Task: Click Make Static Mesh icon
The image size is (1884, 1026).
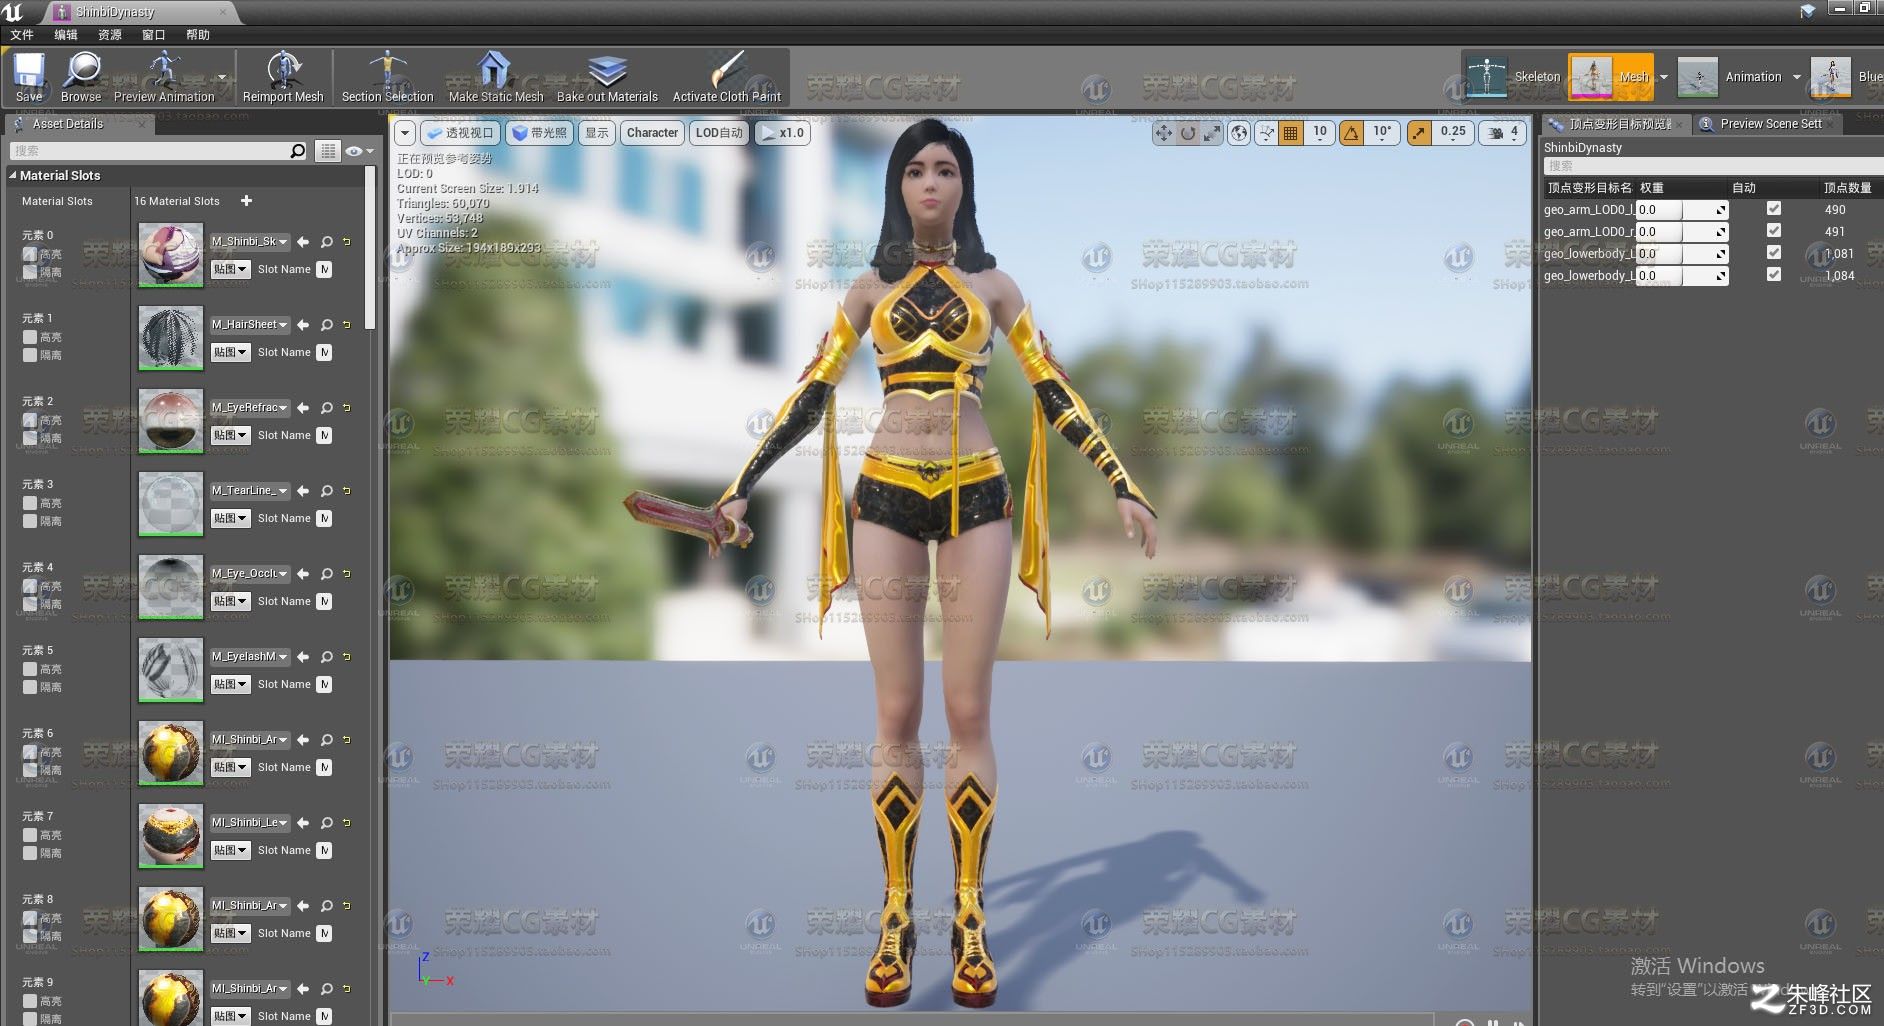Action: pyautogui.click(x=496, y=77)
